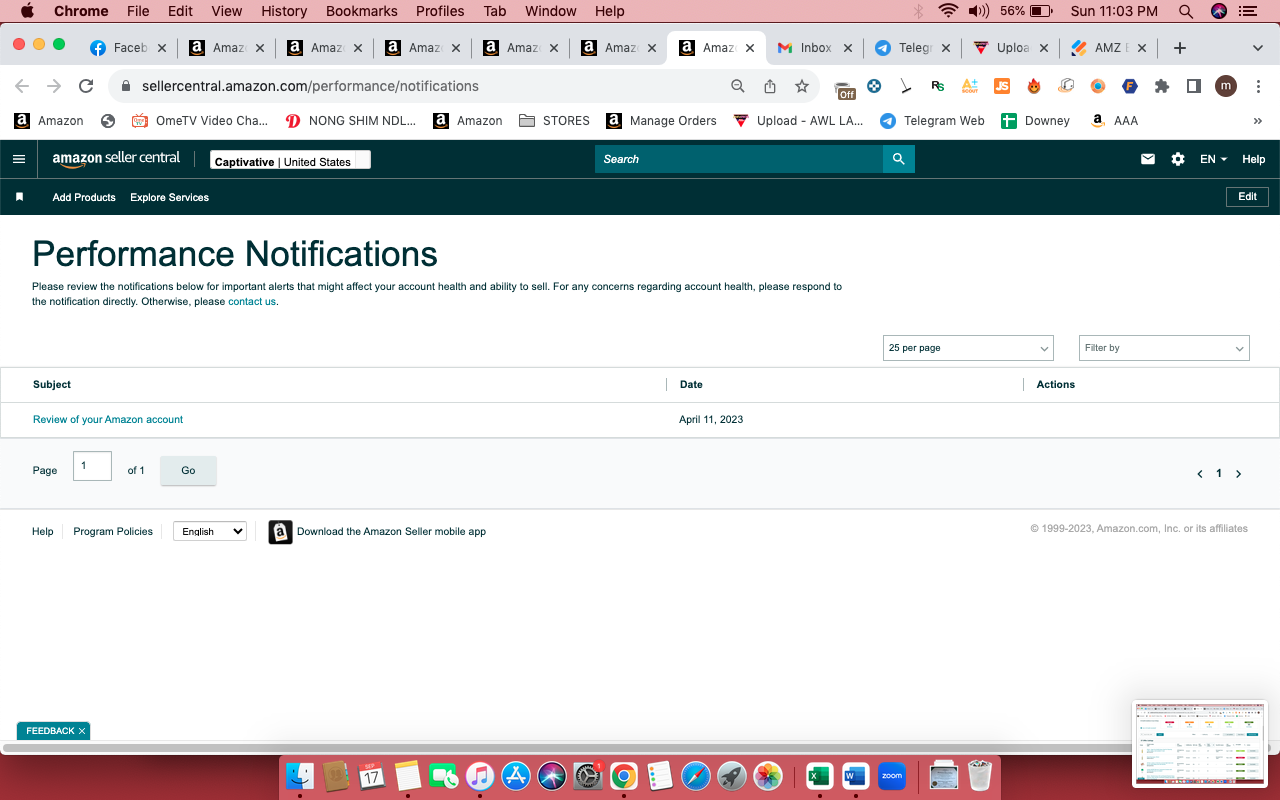Go to next page of notifications
Viewport: 1280px width, 800px height.
pos(1238,474)
